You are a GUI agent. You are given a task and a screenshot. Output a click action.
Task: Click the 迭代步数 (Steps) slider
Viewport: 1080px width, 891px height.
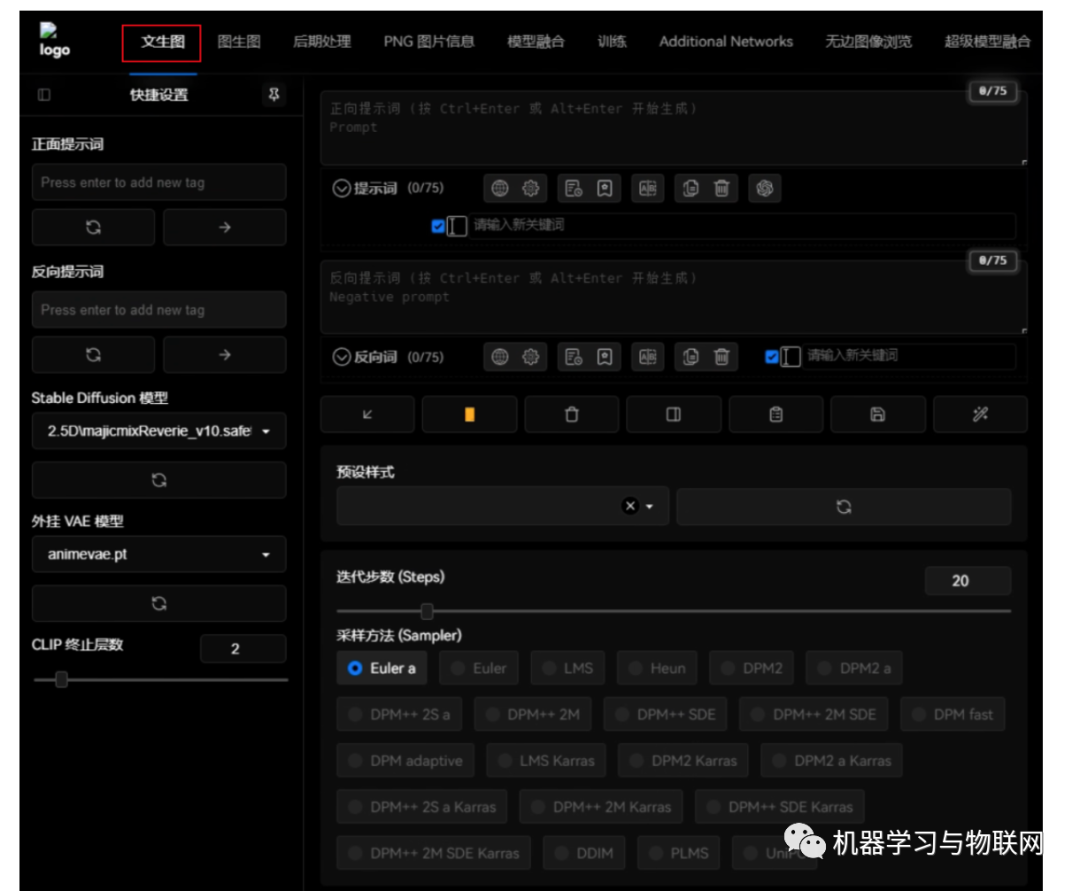point(673,611)
